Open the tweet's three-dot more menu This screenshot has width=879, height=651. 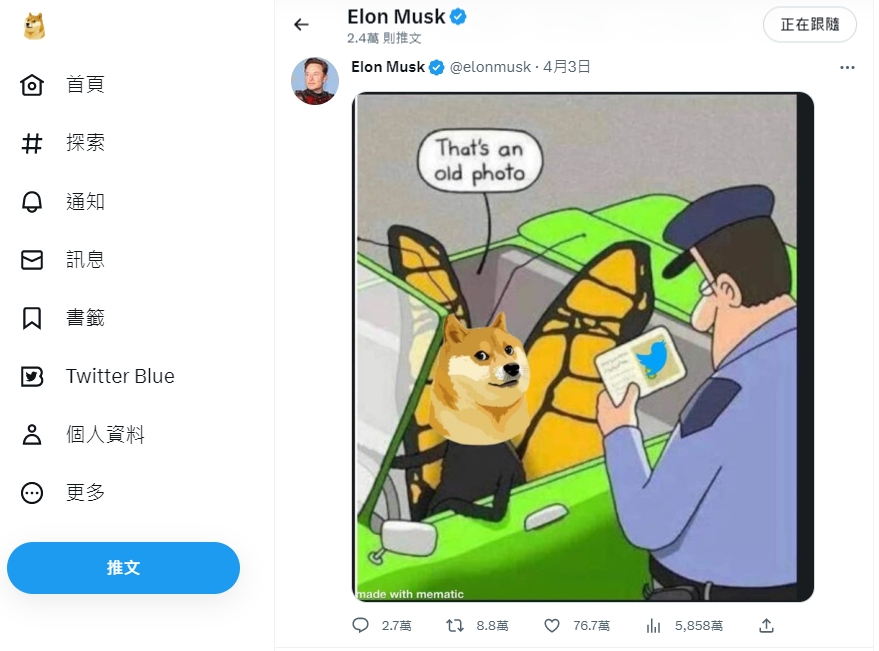coord(847,68)
